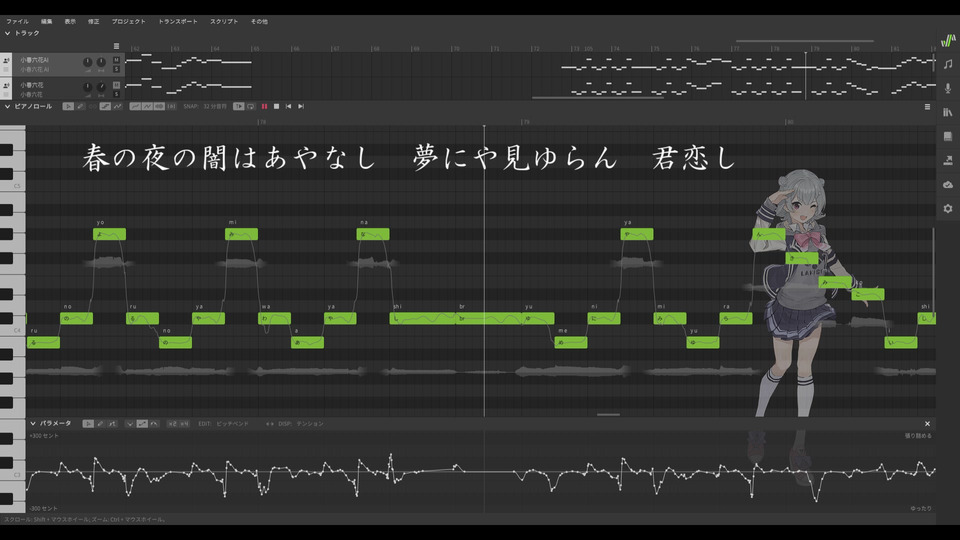Collapse the トラック section

tap(7, 33)
